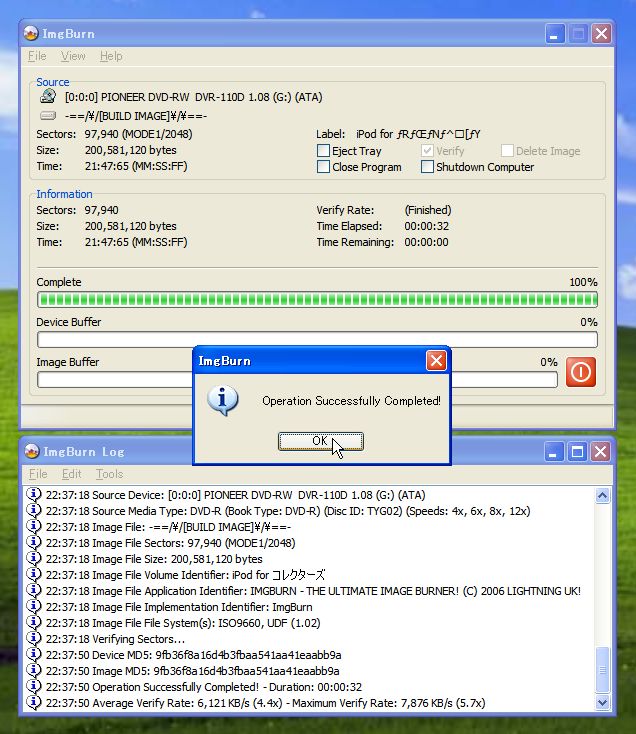This screenshot has height=734, width=636.
Task: Click info icon of Image File Sectors entry
Action: [34, 543]
